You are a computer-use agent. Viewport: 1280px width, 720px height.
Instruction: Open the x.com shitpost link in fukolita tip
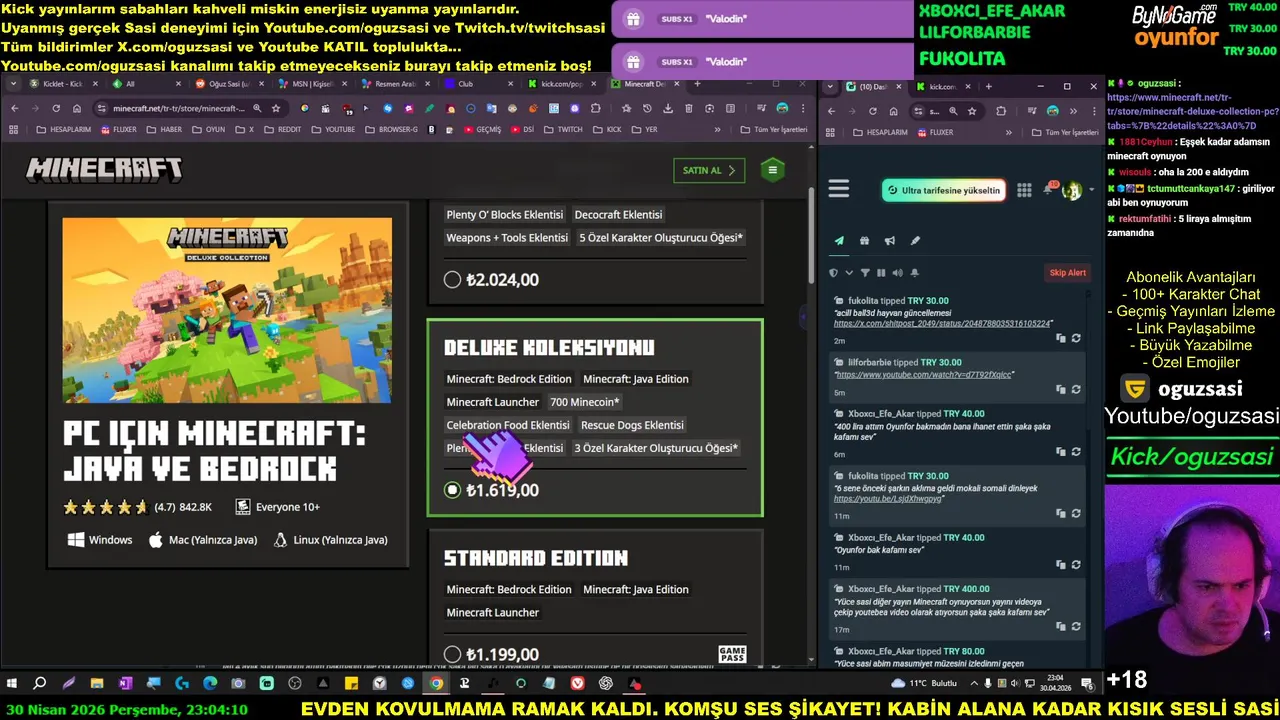point(943,324)
